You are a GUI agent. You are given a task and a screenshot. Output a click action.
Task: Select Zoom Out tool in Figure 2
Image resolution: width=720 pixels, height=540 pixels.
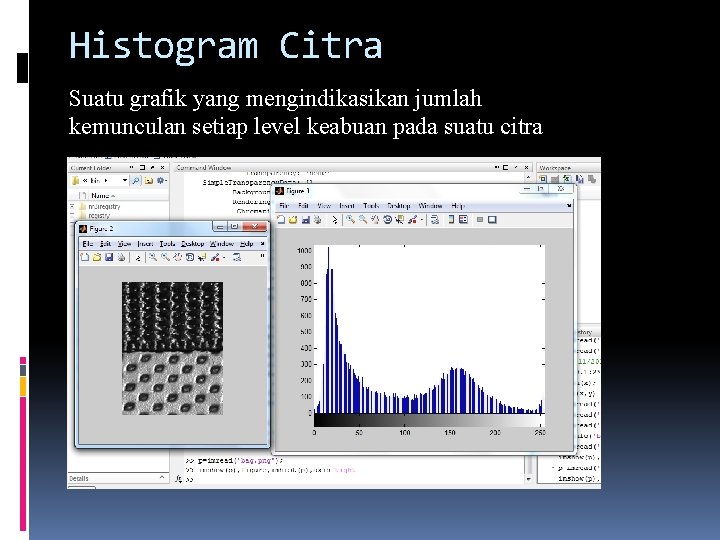tap(165, 258)
